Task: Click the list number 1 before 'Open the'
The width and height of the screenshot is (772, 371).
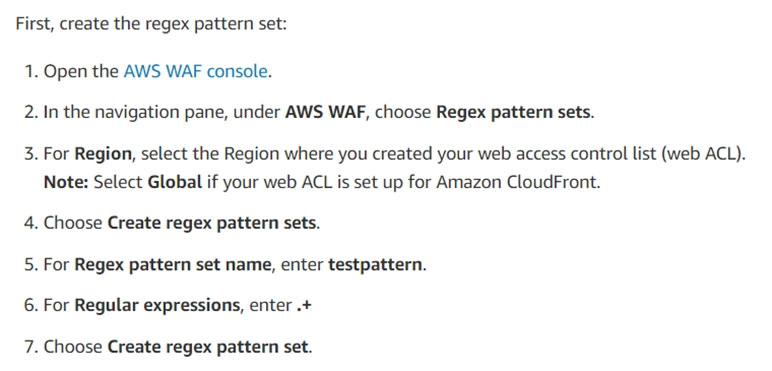Action: [x=31, y=71]
